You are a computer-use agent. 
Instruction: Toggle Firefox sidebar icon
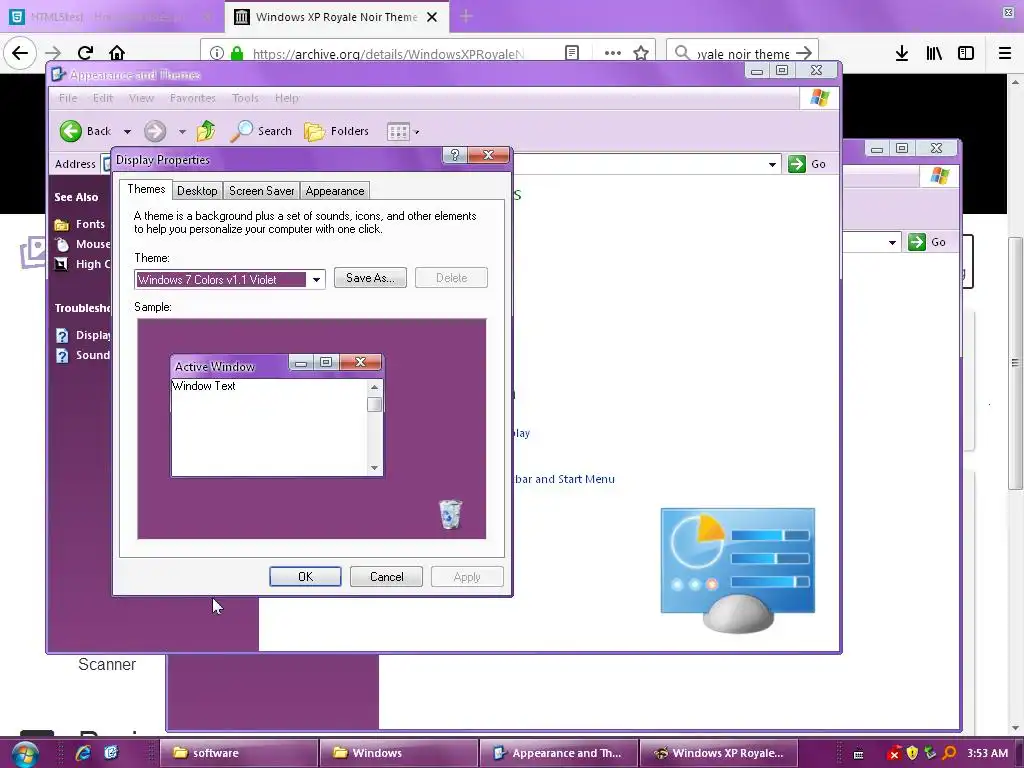(x=966, y=53)
